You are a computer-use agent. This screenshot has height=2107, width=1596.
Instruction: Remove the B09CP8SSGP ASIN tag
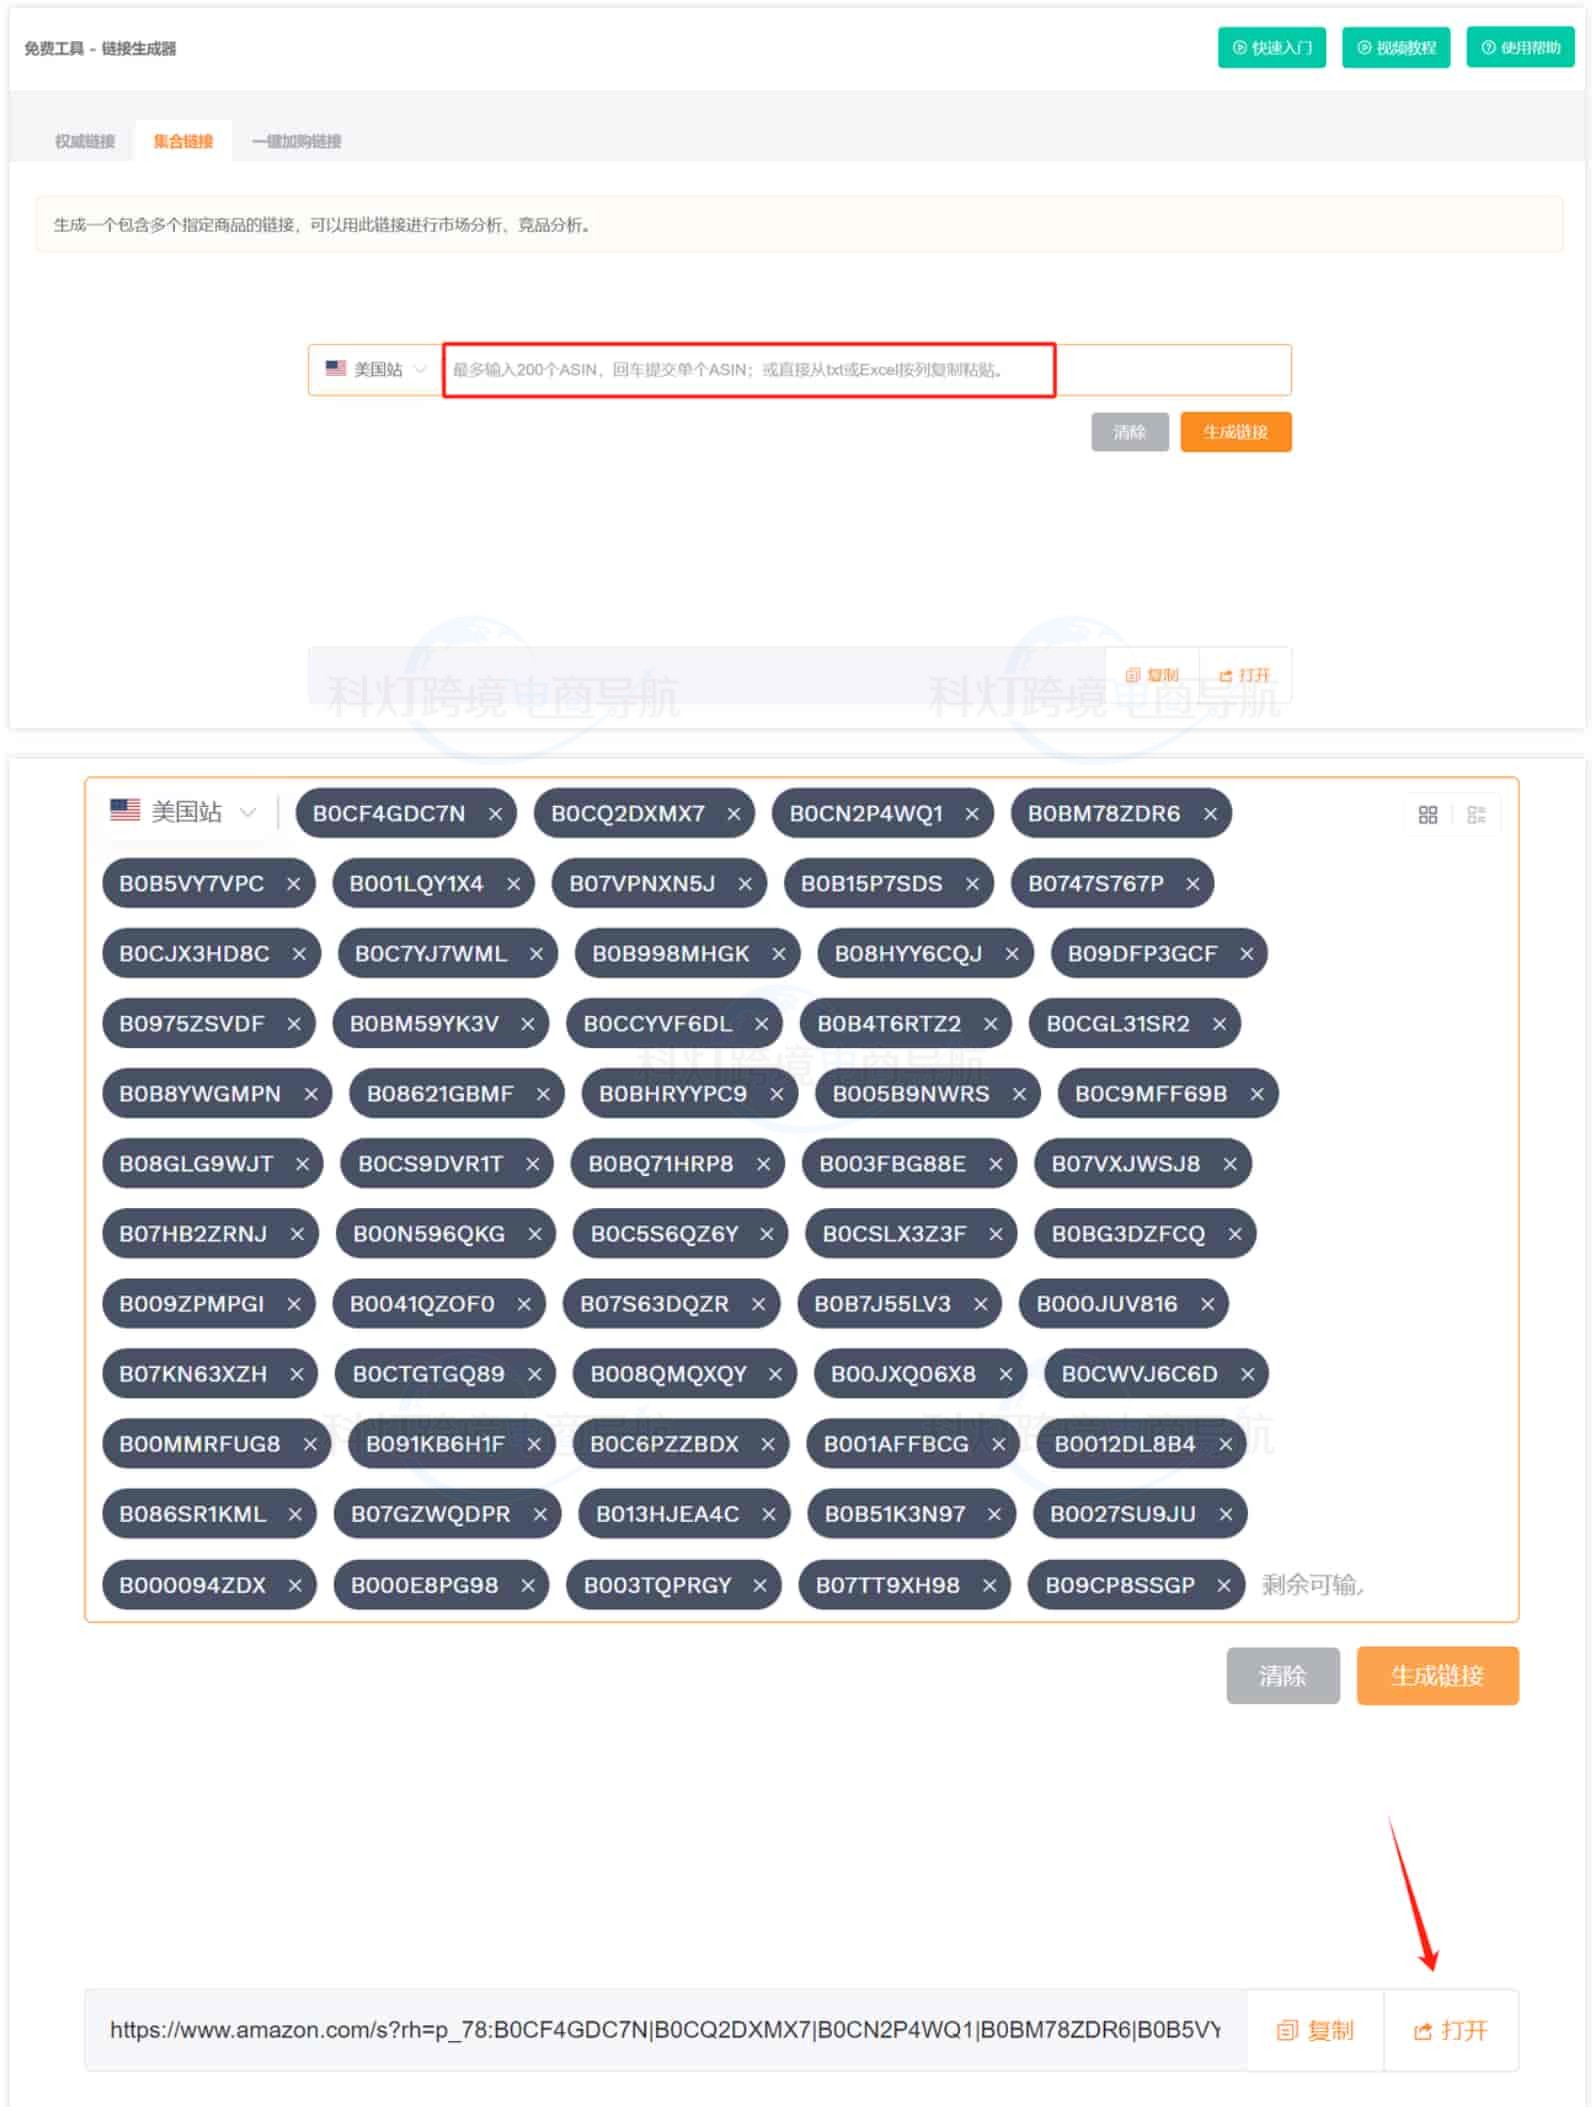(1223, 1585)
